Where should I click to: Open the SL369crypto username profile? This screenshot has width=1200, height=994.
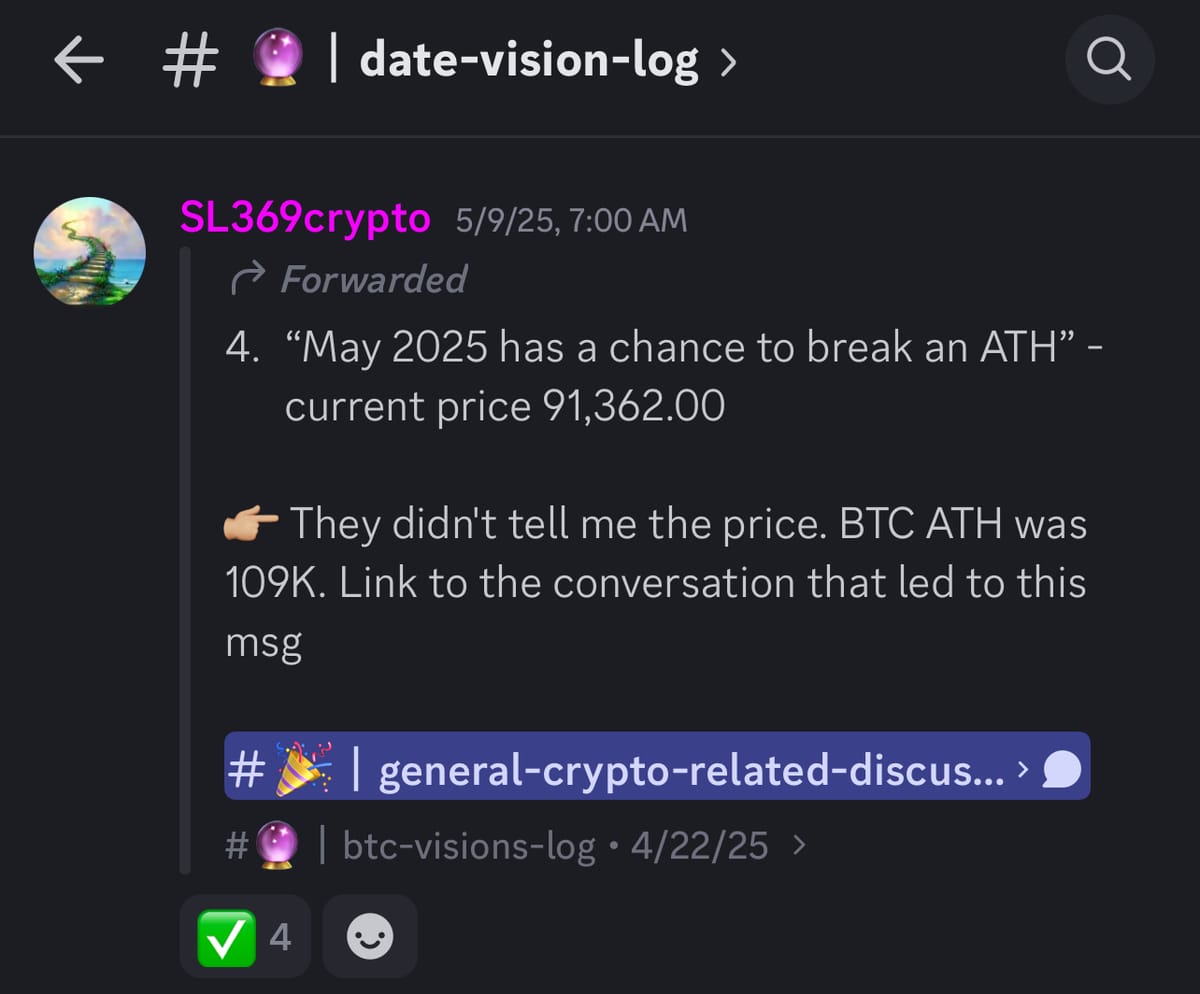click(x=306, y=218)
